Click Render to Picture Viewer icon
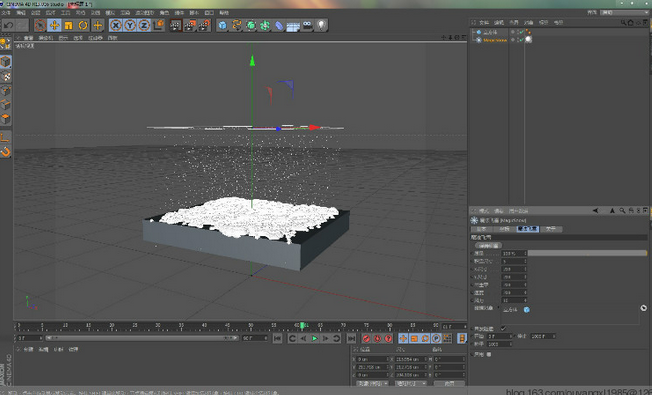 190,25
